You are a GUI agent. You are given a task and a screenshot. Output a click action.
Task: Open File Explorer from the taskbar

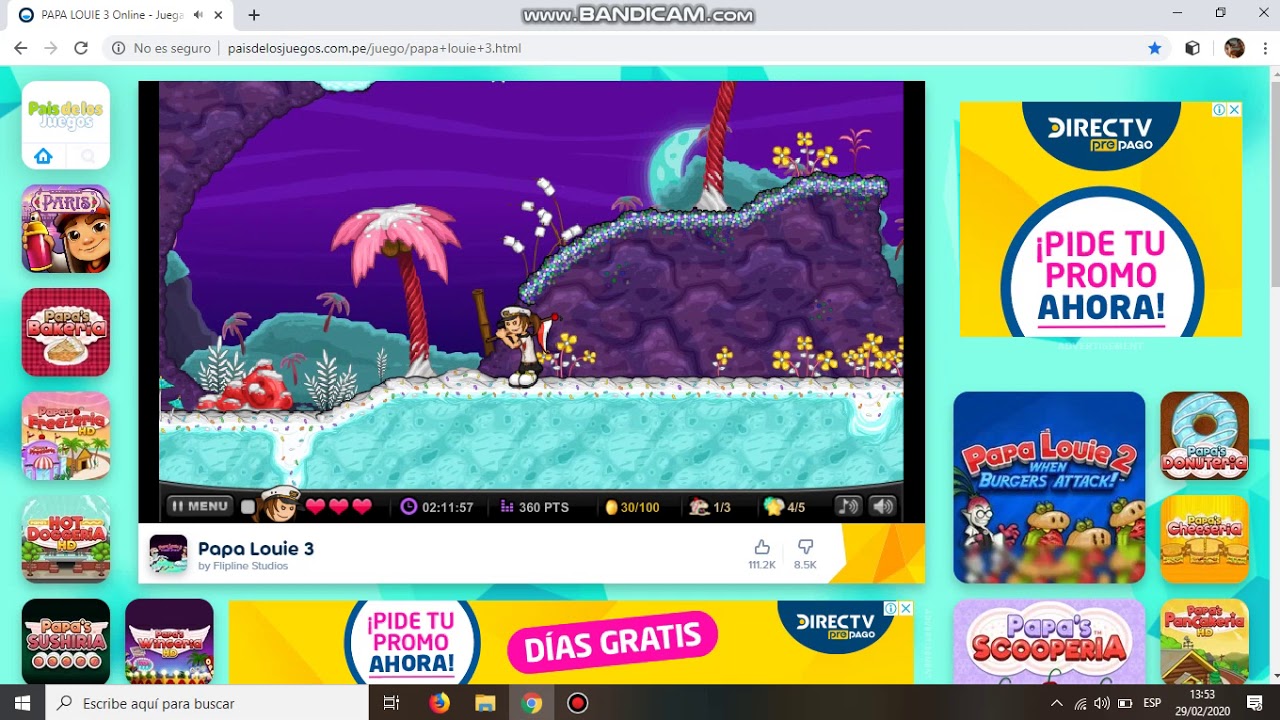click(x=485, y=703)
